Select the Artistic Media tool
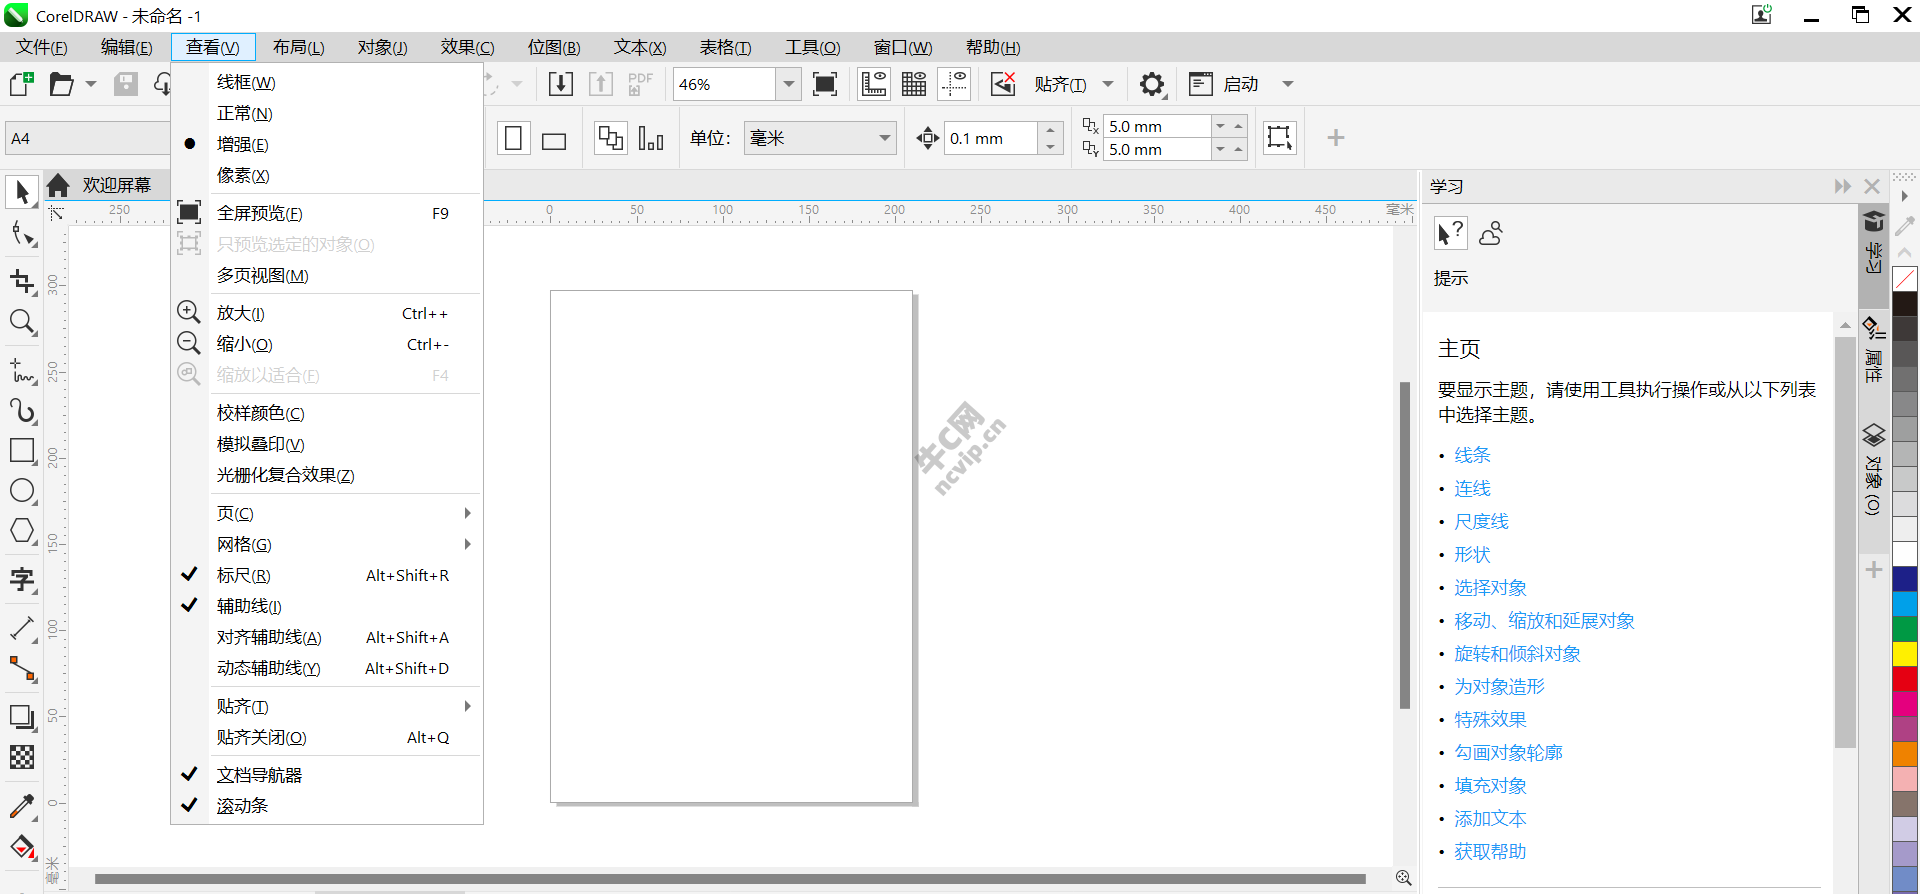1920x894 pixels. [x=22, y=410]
